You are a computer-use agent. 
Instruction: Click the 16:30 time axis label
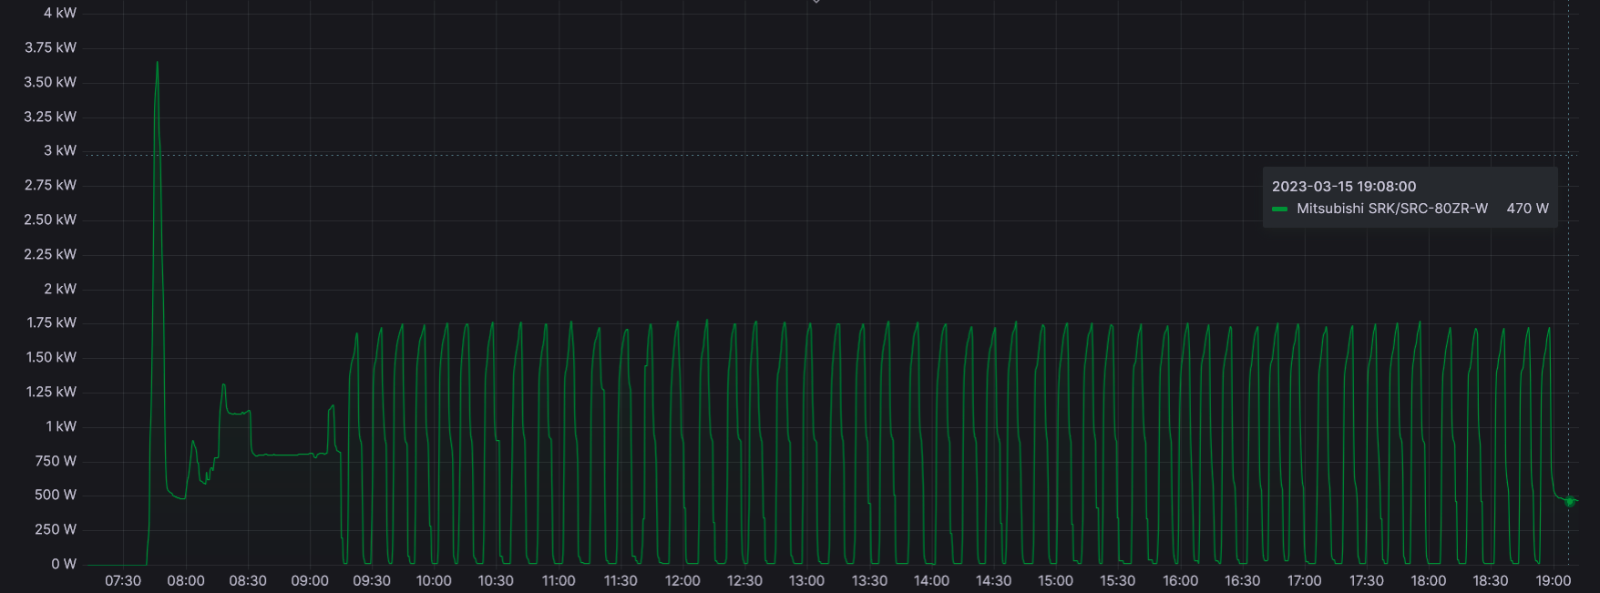coord(1242,581)
